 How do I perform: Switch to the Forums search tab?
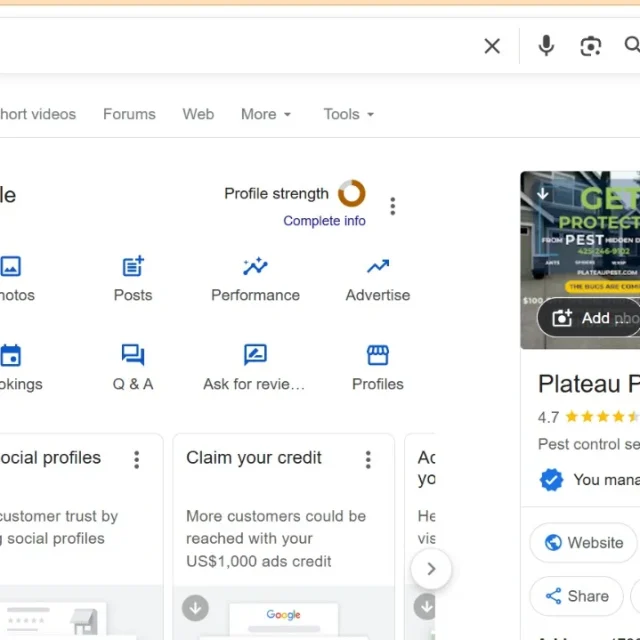[129, 114]
